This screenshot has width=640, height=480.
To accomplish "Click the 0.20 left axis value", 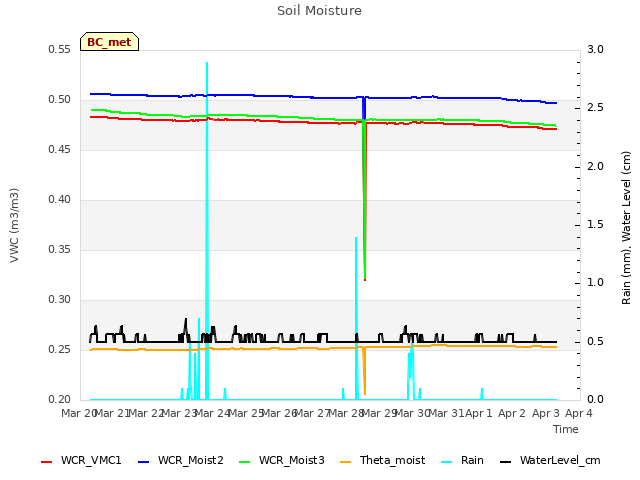I will [x=60, y=400].
